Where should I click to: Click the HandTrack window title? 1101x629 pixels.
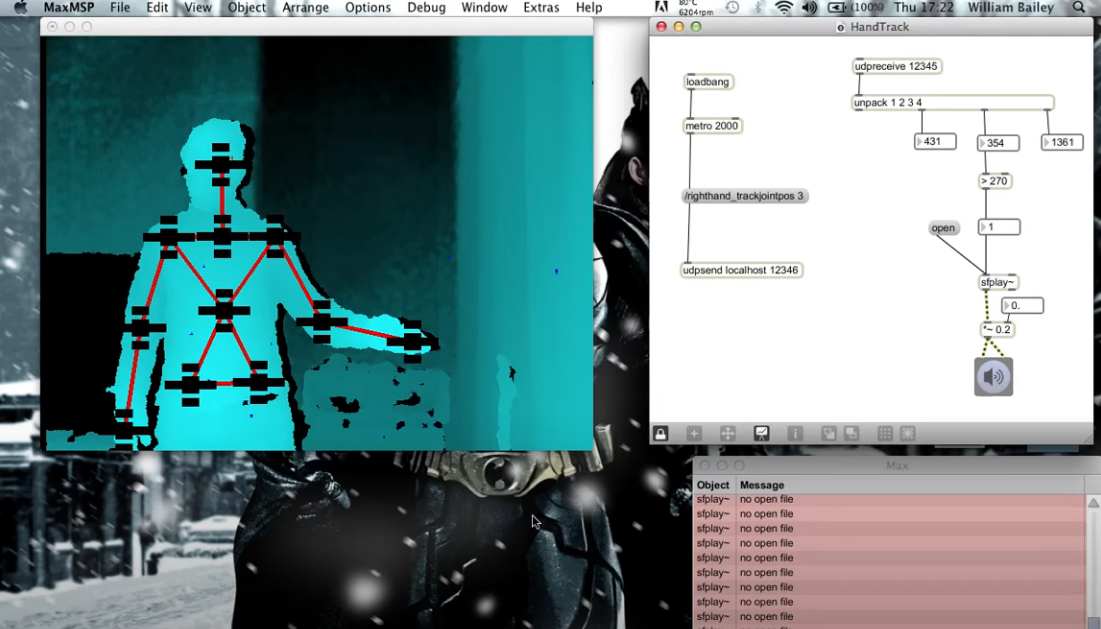tap(880, 27)
